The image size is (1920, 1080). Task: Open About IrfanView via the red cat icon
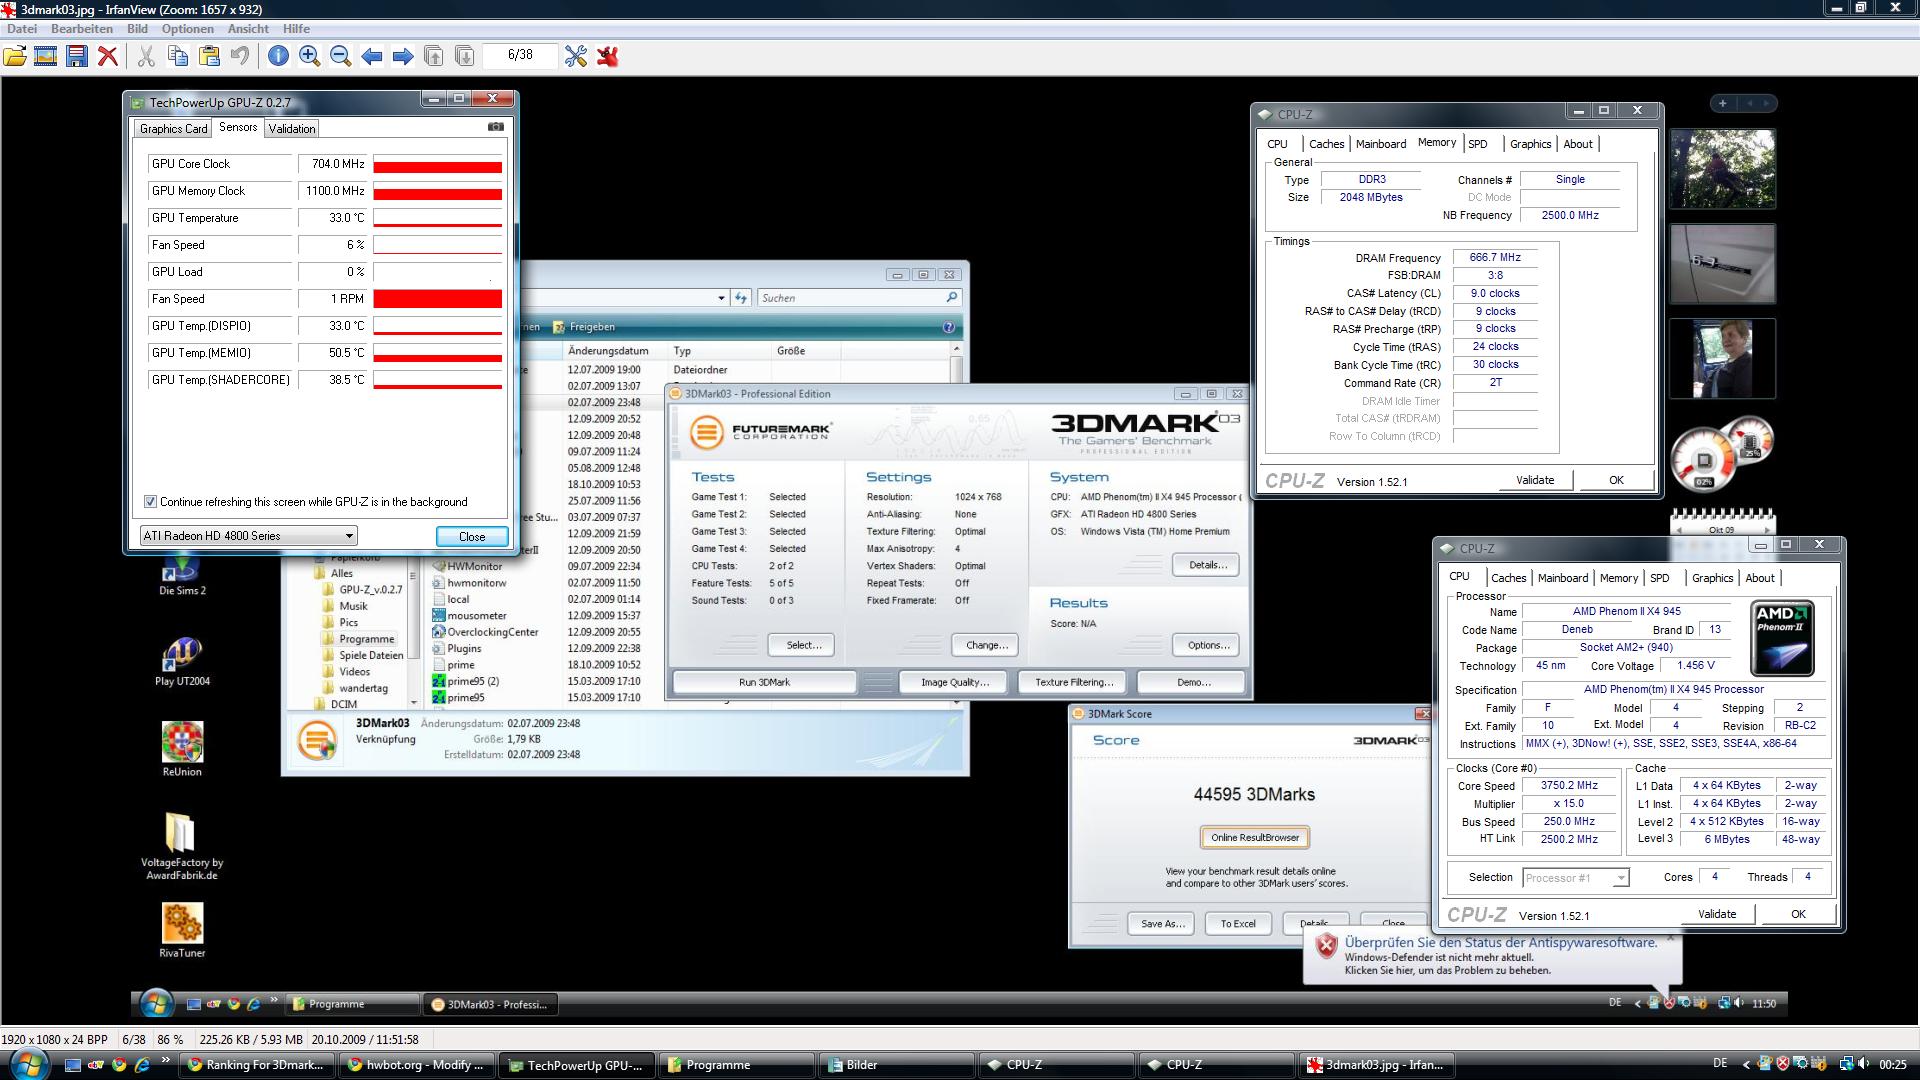pyautogui.click(x=607, y=56)
